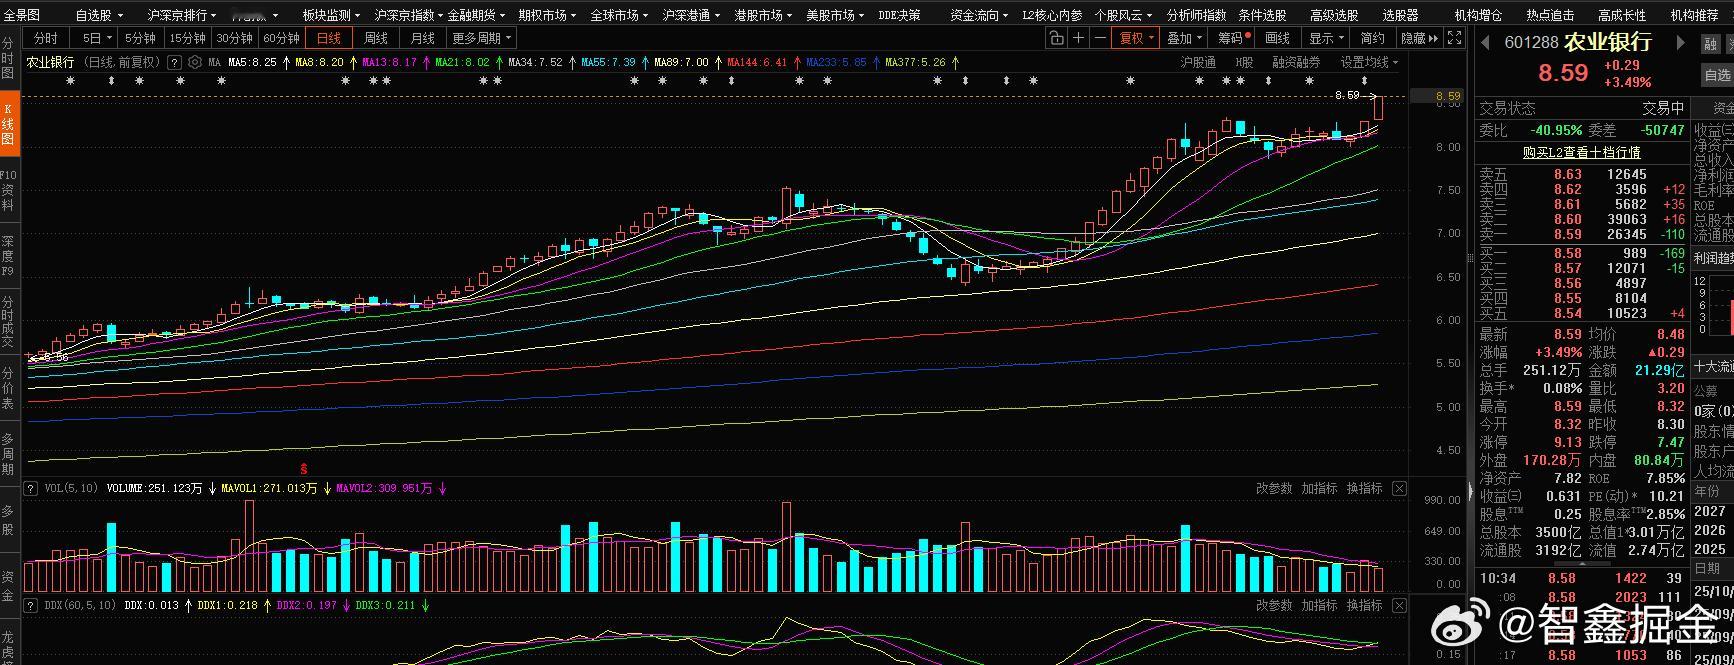Open 分价表 in left sidebar
Screen dimensions: 1734x665
[8, 389]
